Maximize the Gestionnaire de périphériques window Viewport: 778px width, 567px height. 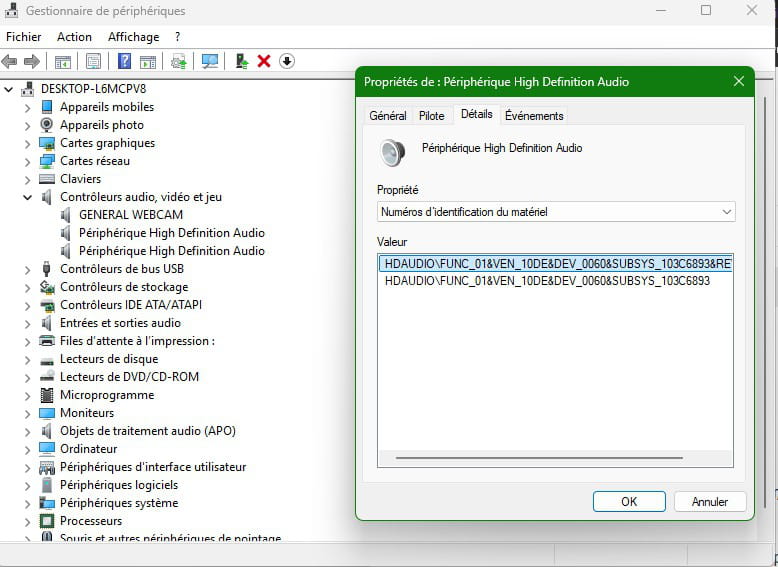tap(706, 10)
